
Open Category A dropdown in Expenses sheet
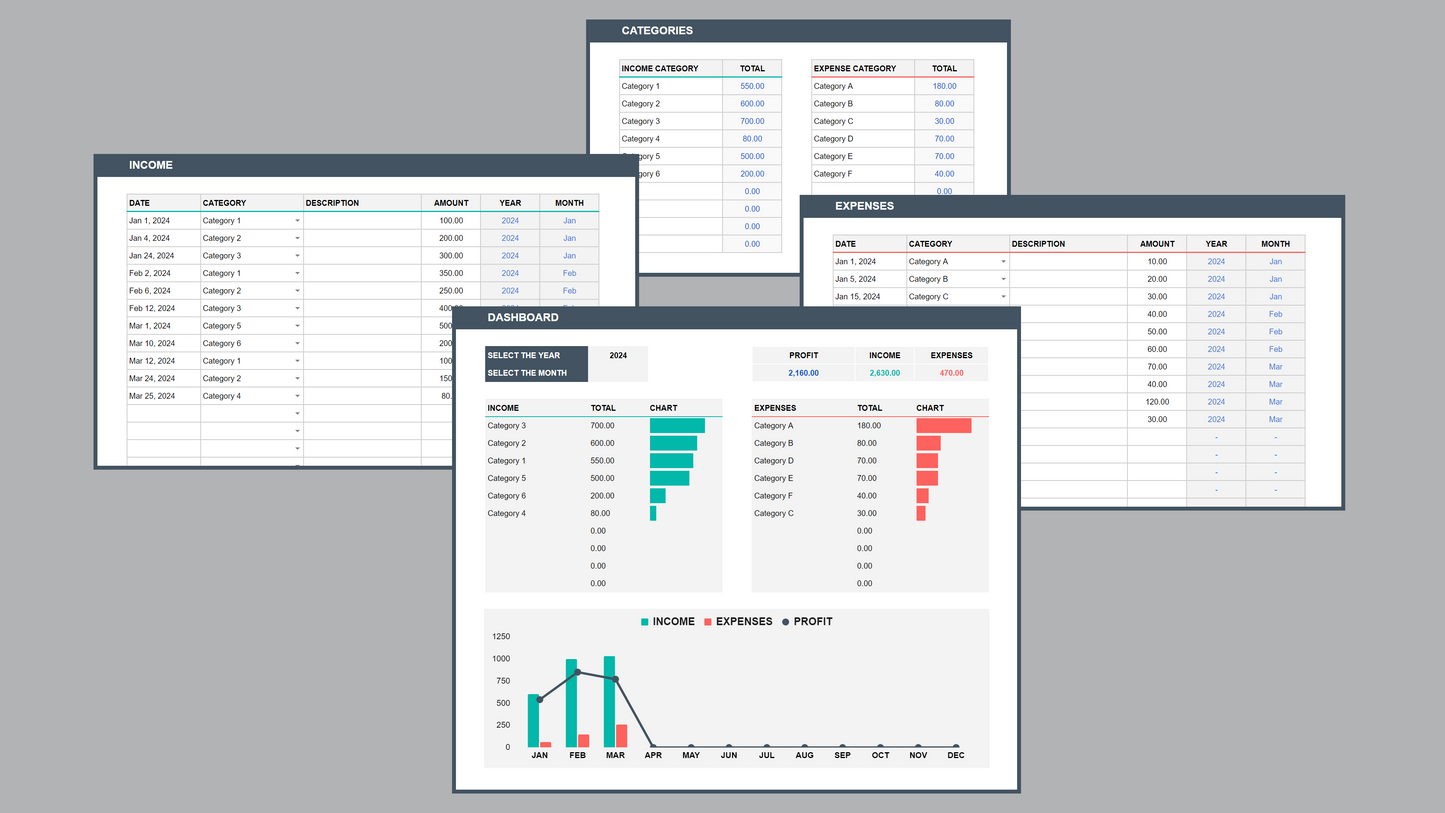coord(1003,262)
